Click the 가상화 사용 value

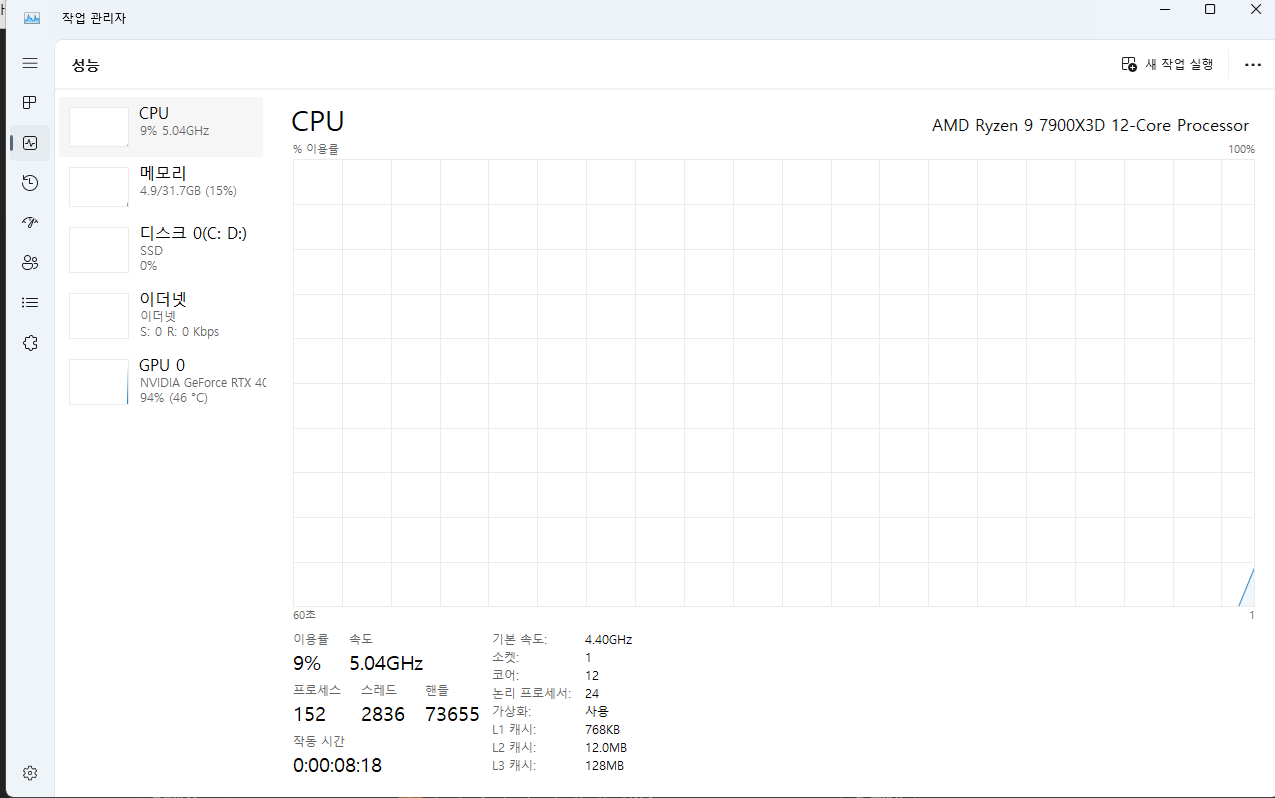tap(596, 711)
